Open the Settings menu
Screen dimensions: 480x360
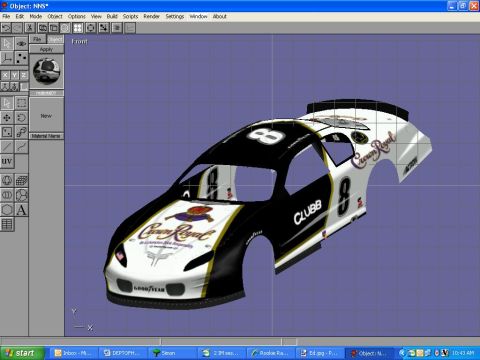175,16
